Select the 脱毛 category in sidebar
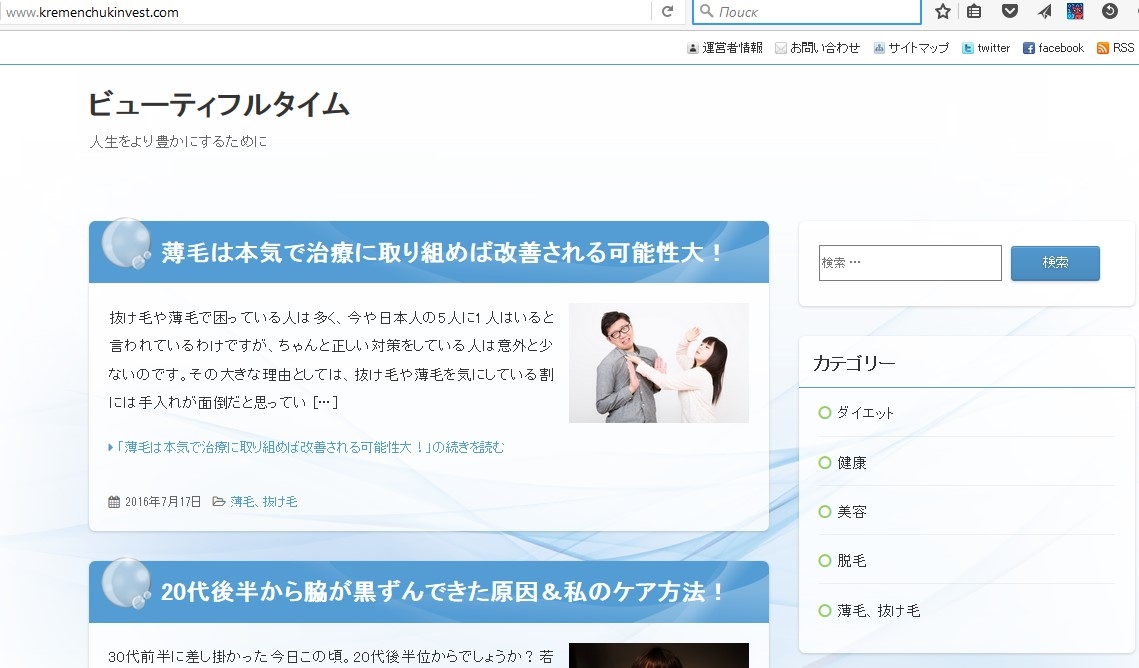The height and width of the screenshot is (668, 1139). coord(851,561)
